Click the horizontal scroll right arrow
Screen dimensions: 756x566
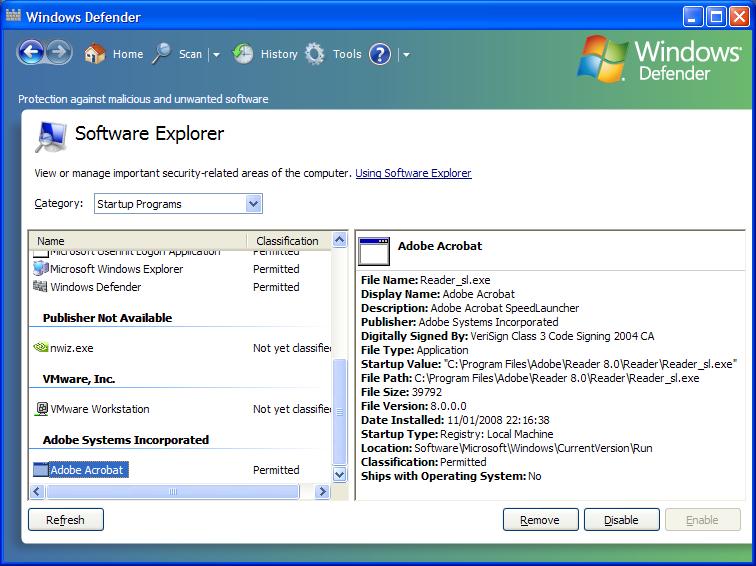coord(322,492)
